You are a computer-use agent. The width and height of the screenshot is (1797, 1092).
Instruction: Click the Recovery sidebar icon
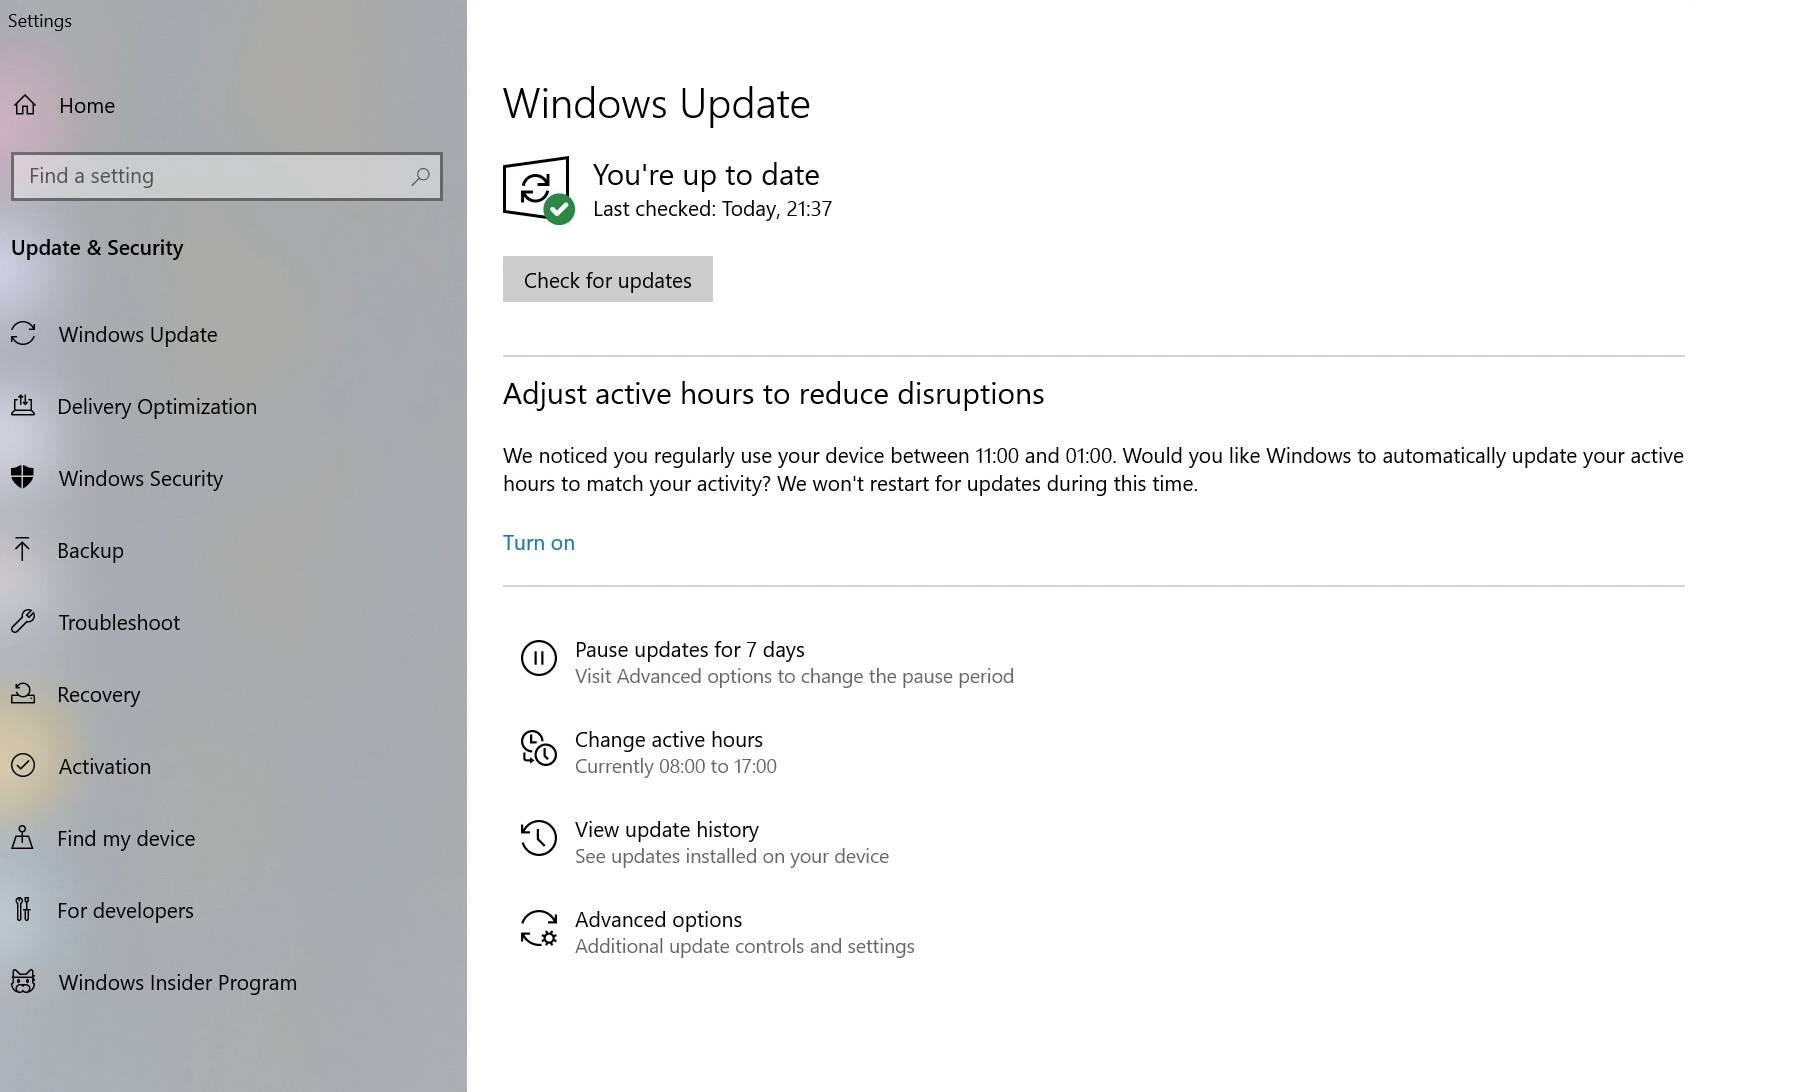(23, 694)
